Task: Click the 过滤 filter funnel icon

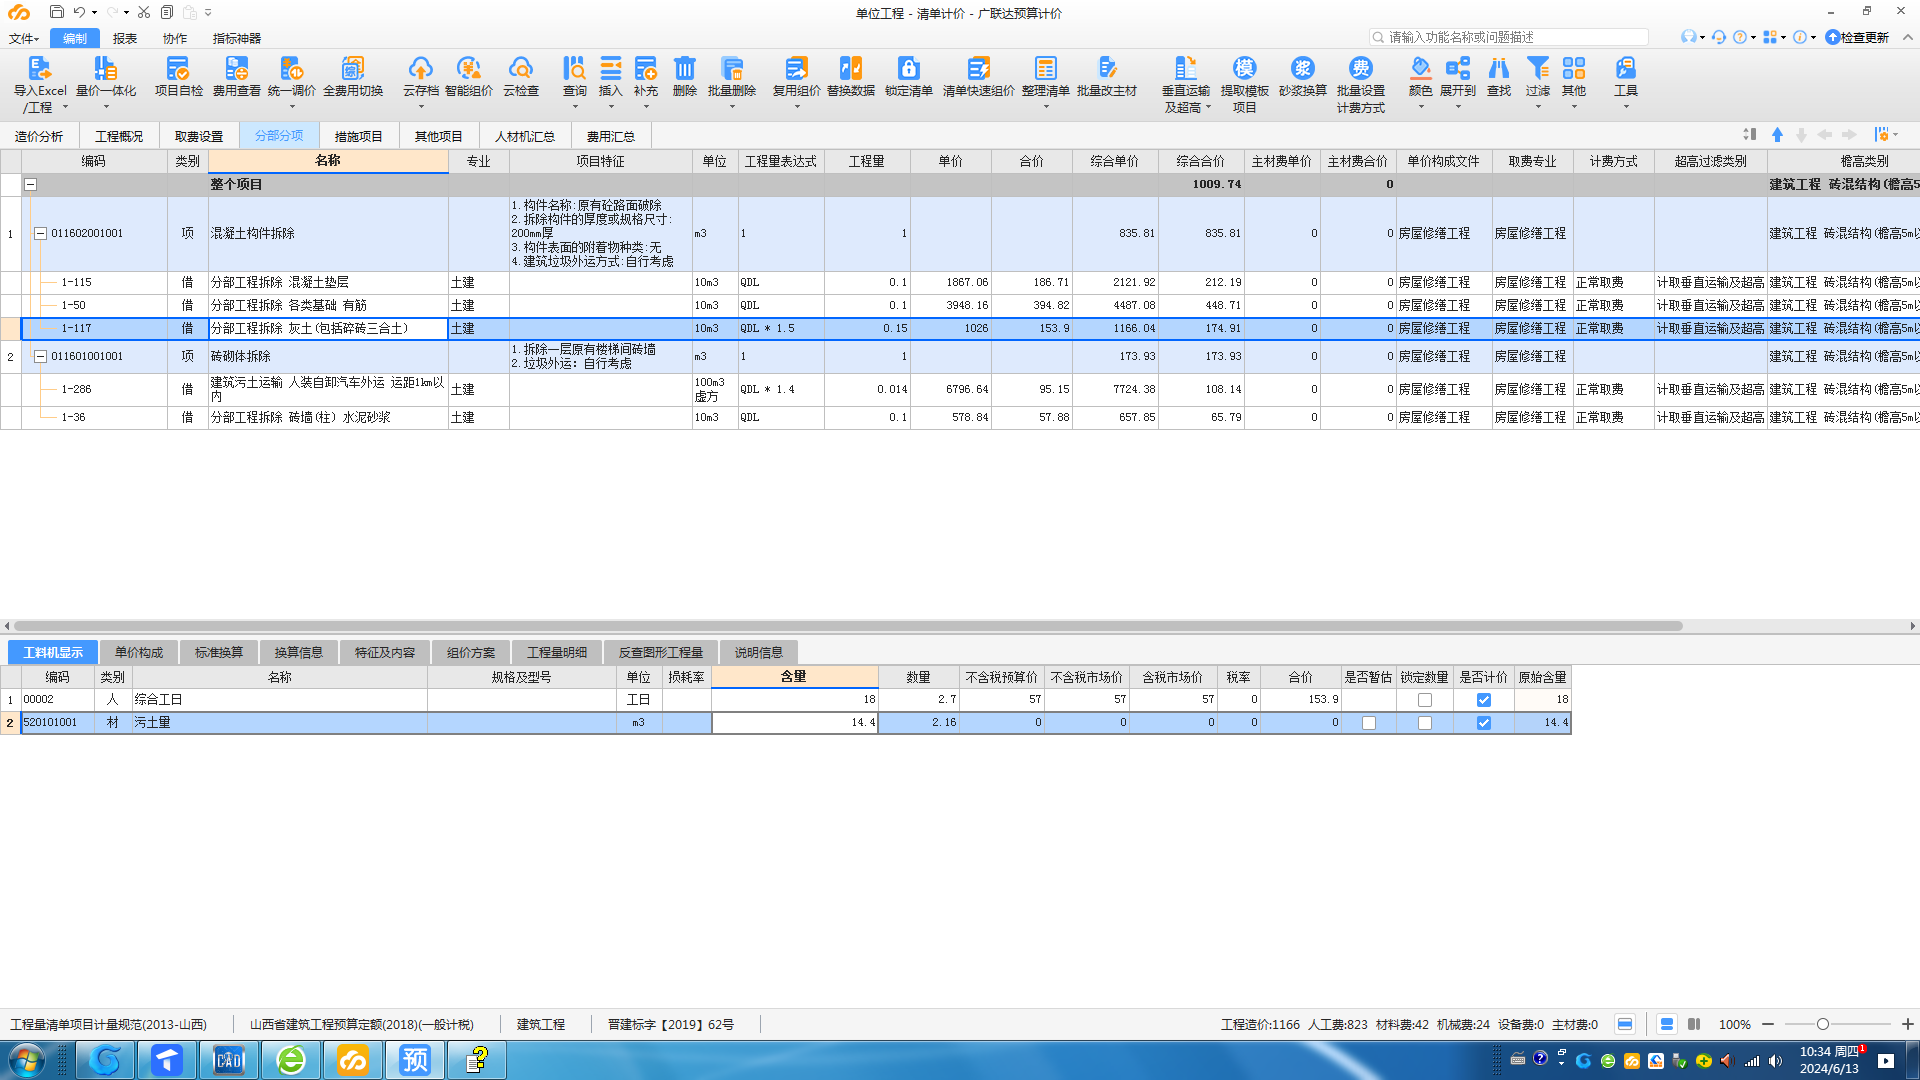Action: pos(1537,68)
